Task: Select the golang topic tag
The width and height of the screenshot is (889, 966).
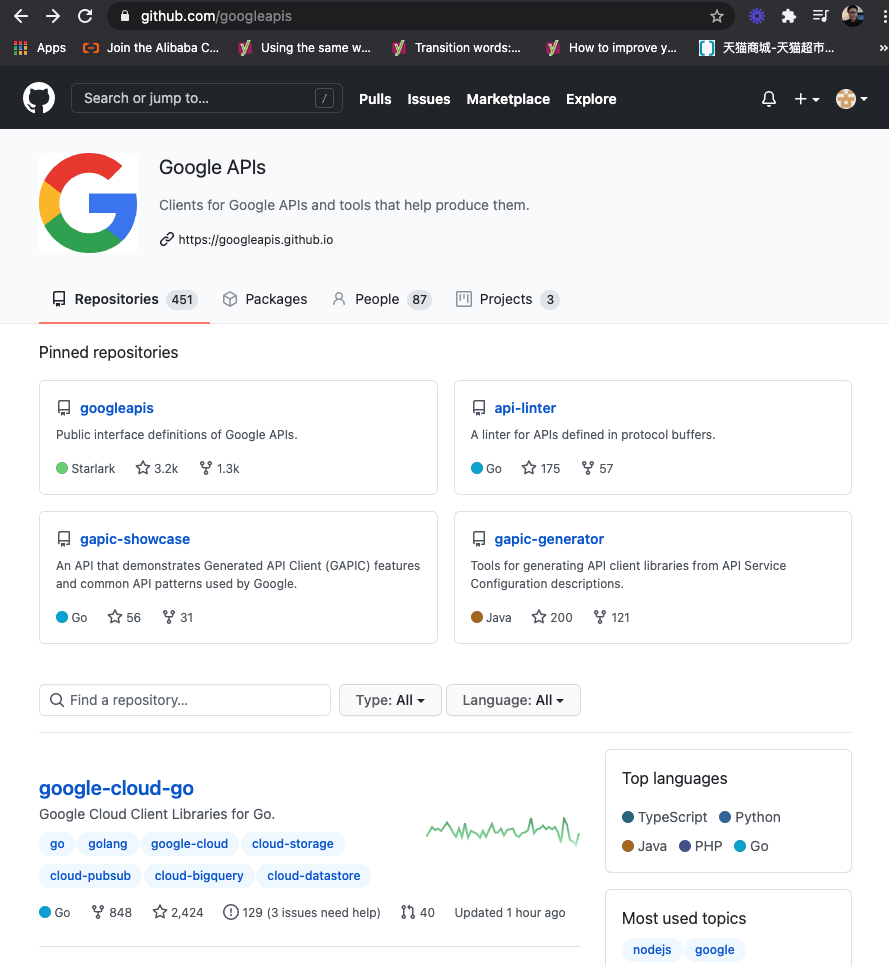Action: click(108, 844)
